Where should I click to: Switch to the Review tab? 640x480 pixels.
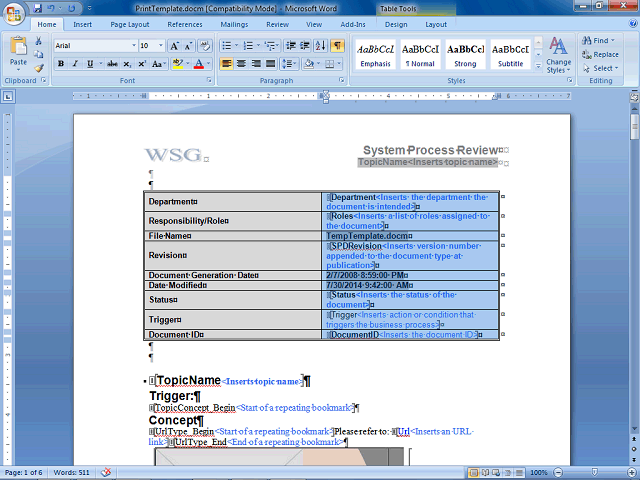point(278,24)
